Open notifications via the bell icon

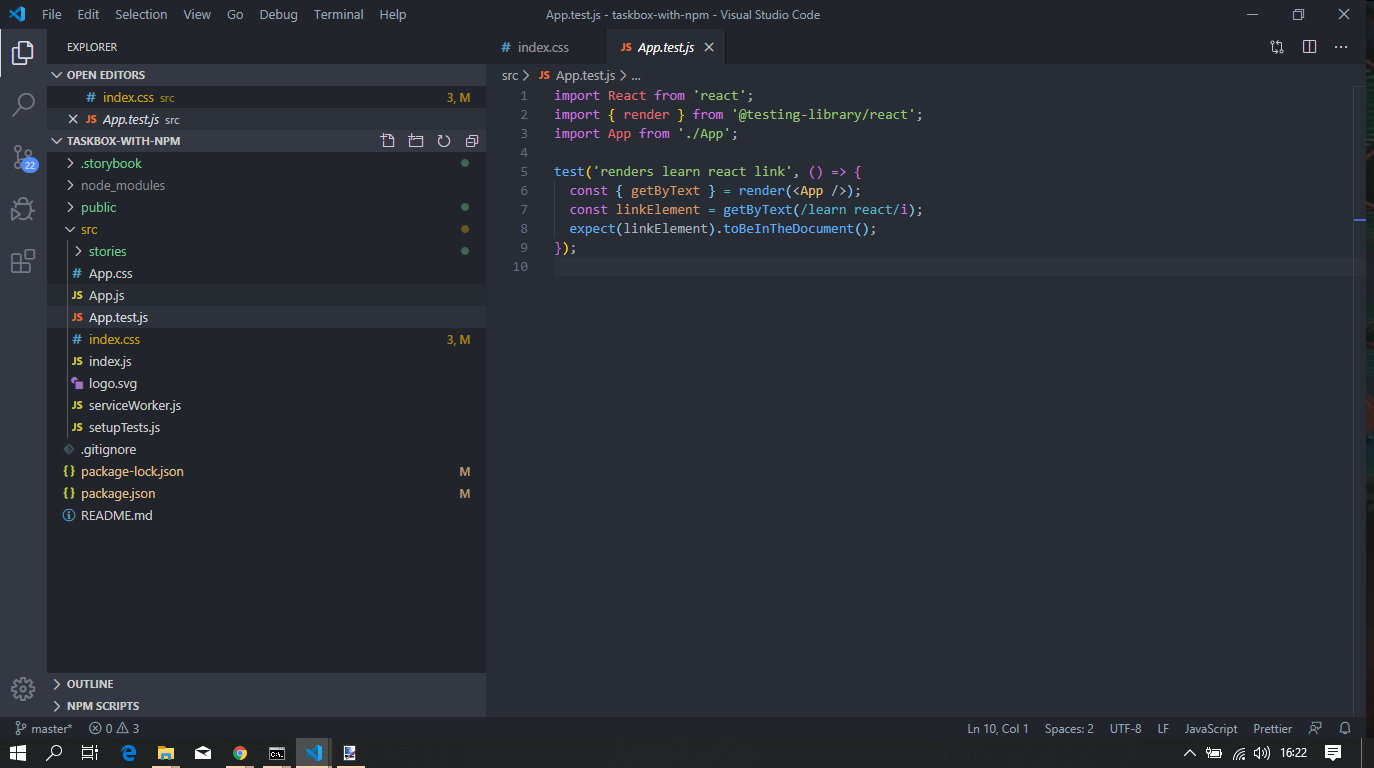(x=1345, y=728)
